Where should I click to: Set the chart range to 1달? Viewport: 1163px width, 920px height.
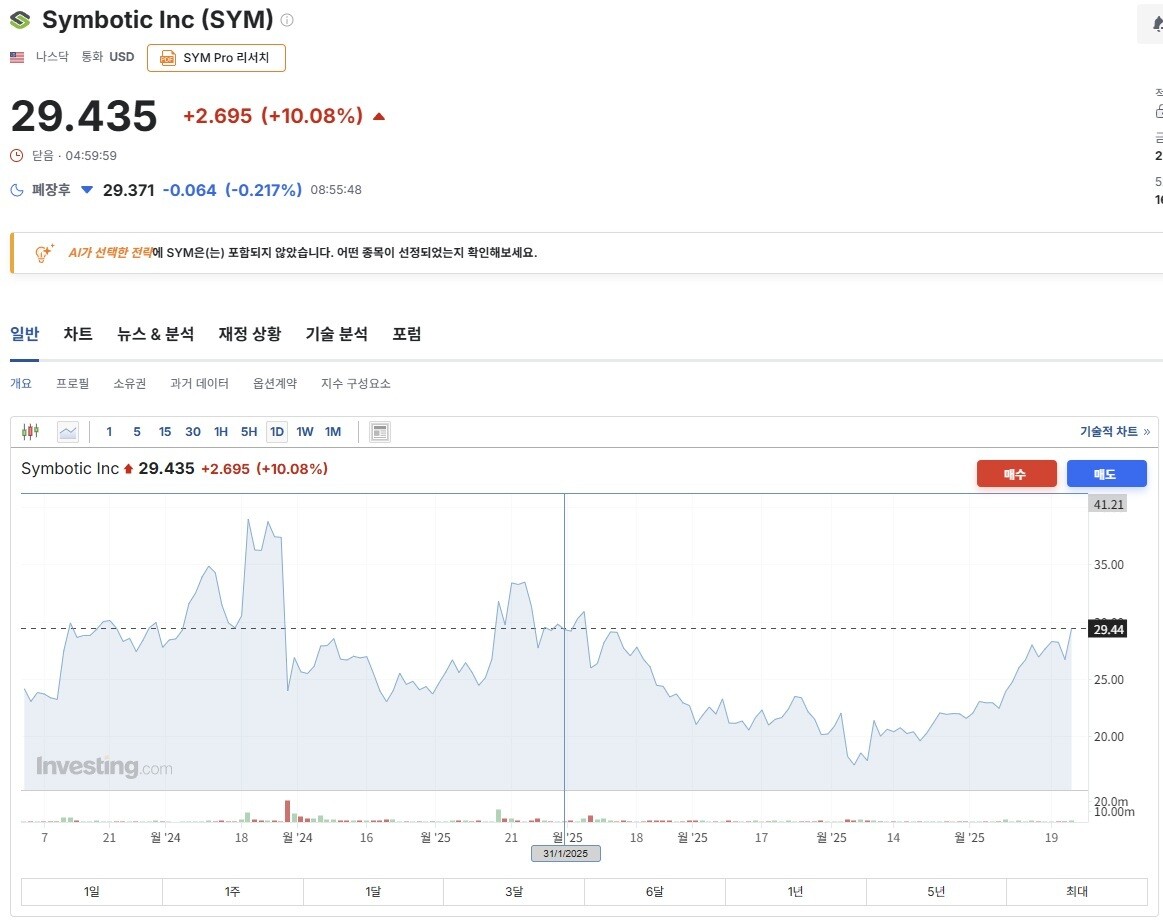tap(373, 892)
